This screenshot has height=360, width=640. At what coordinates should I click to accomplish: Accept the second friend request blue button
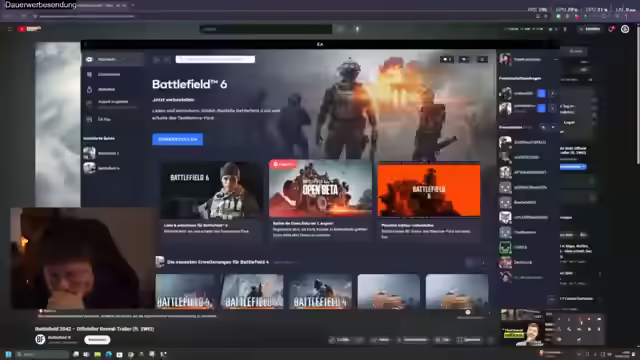tap(541, 108)
